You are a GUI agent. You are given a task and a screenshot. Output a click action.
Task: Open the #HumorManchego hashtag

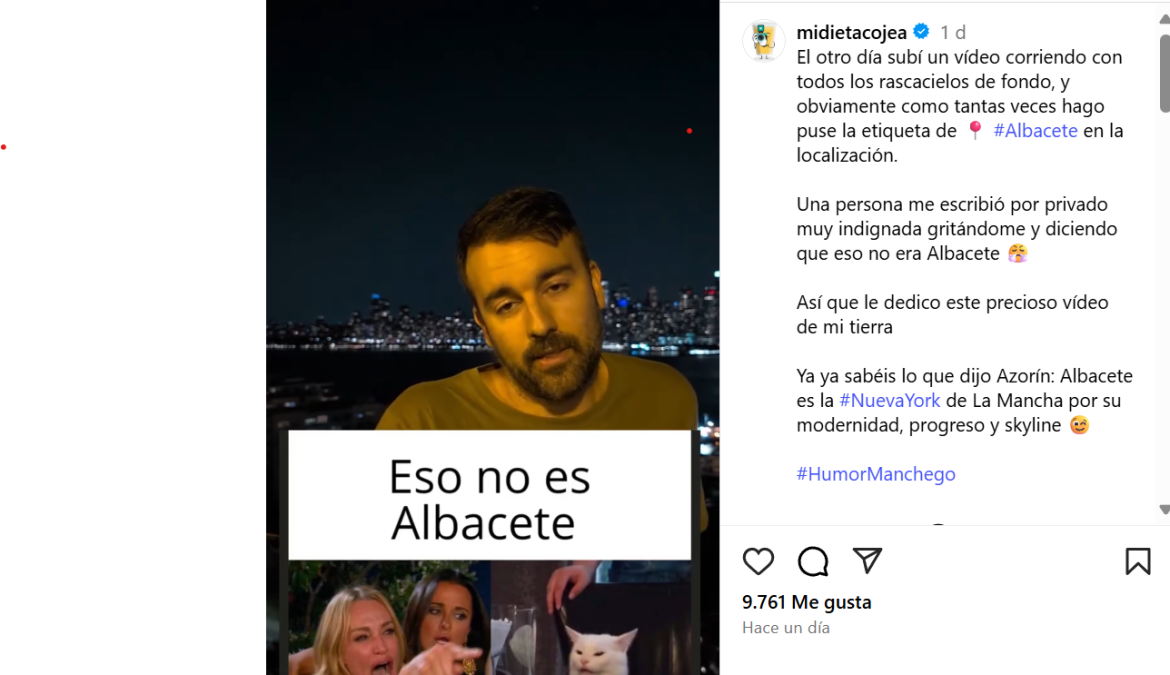(876, 474)
